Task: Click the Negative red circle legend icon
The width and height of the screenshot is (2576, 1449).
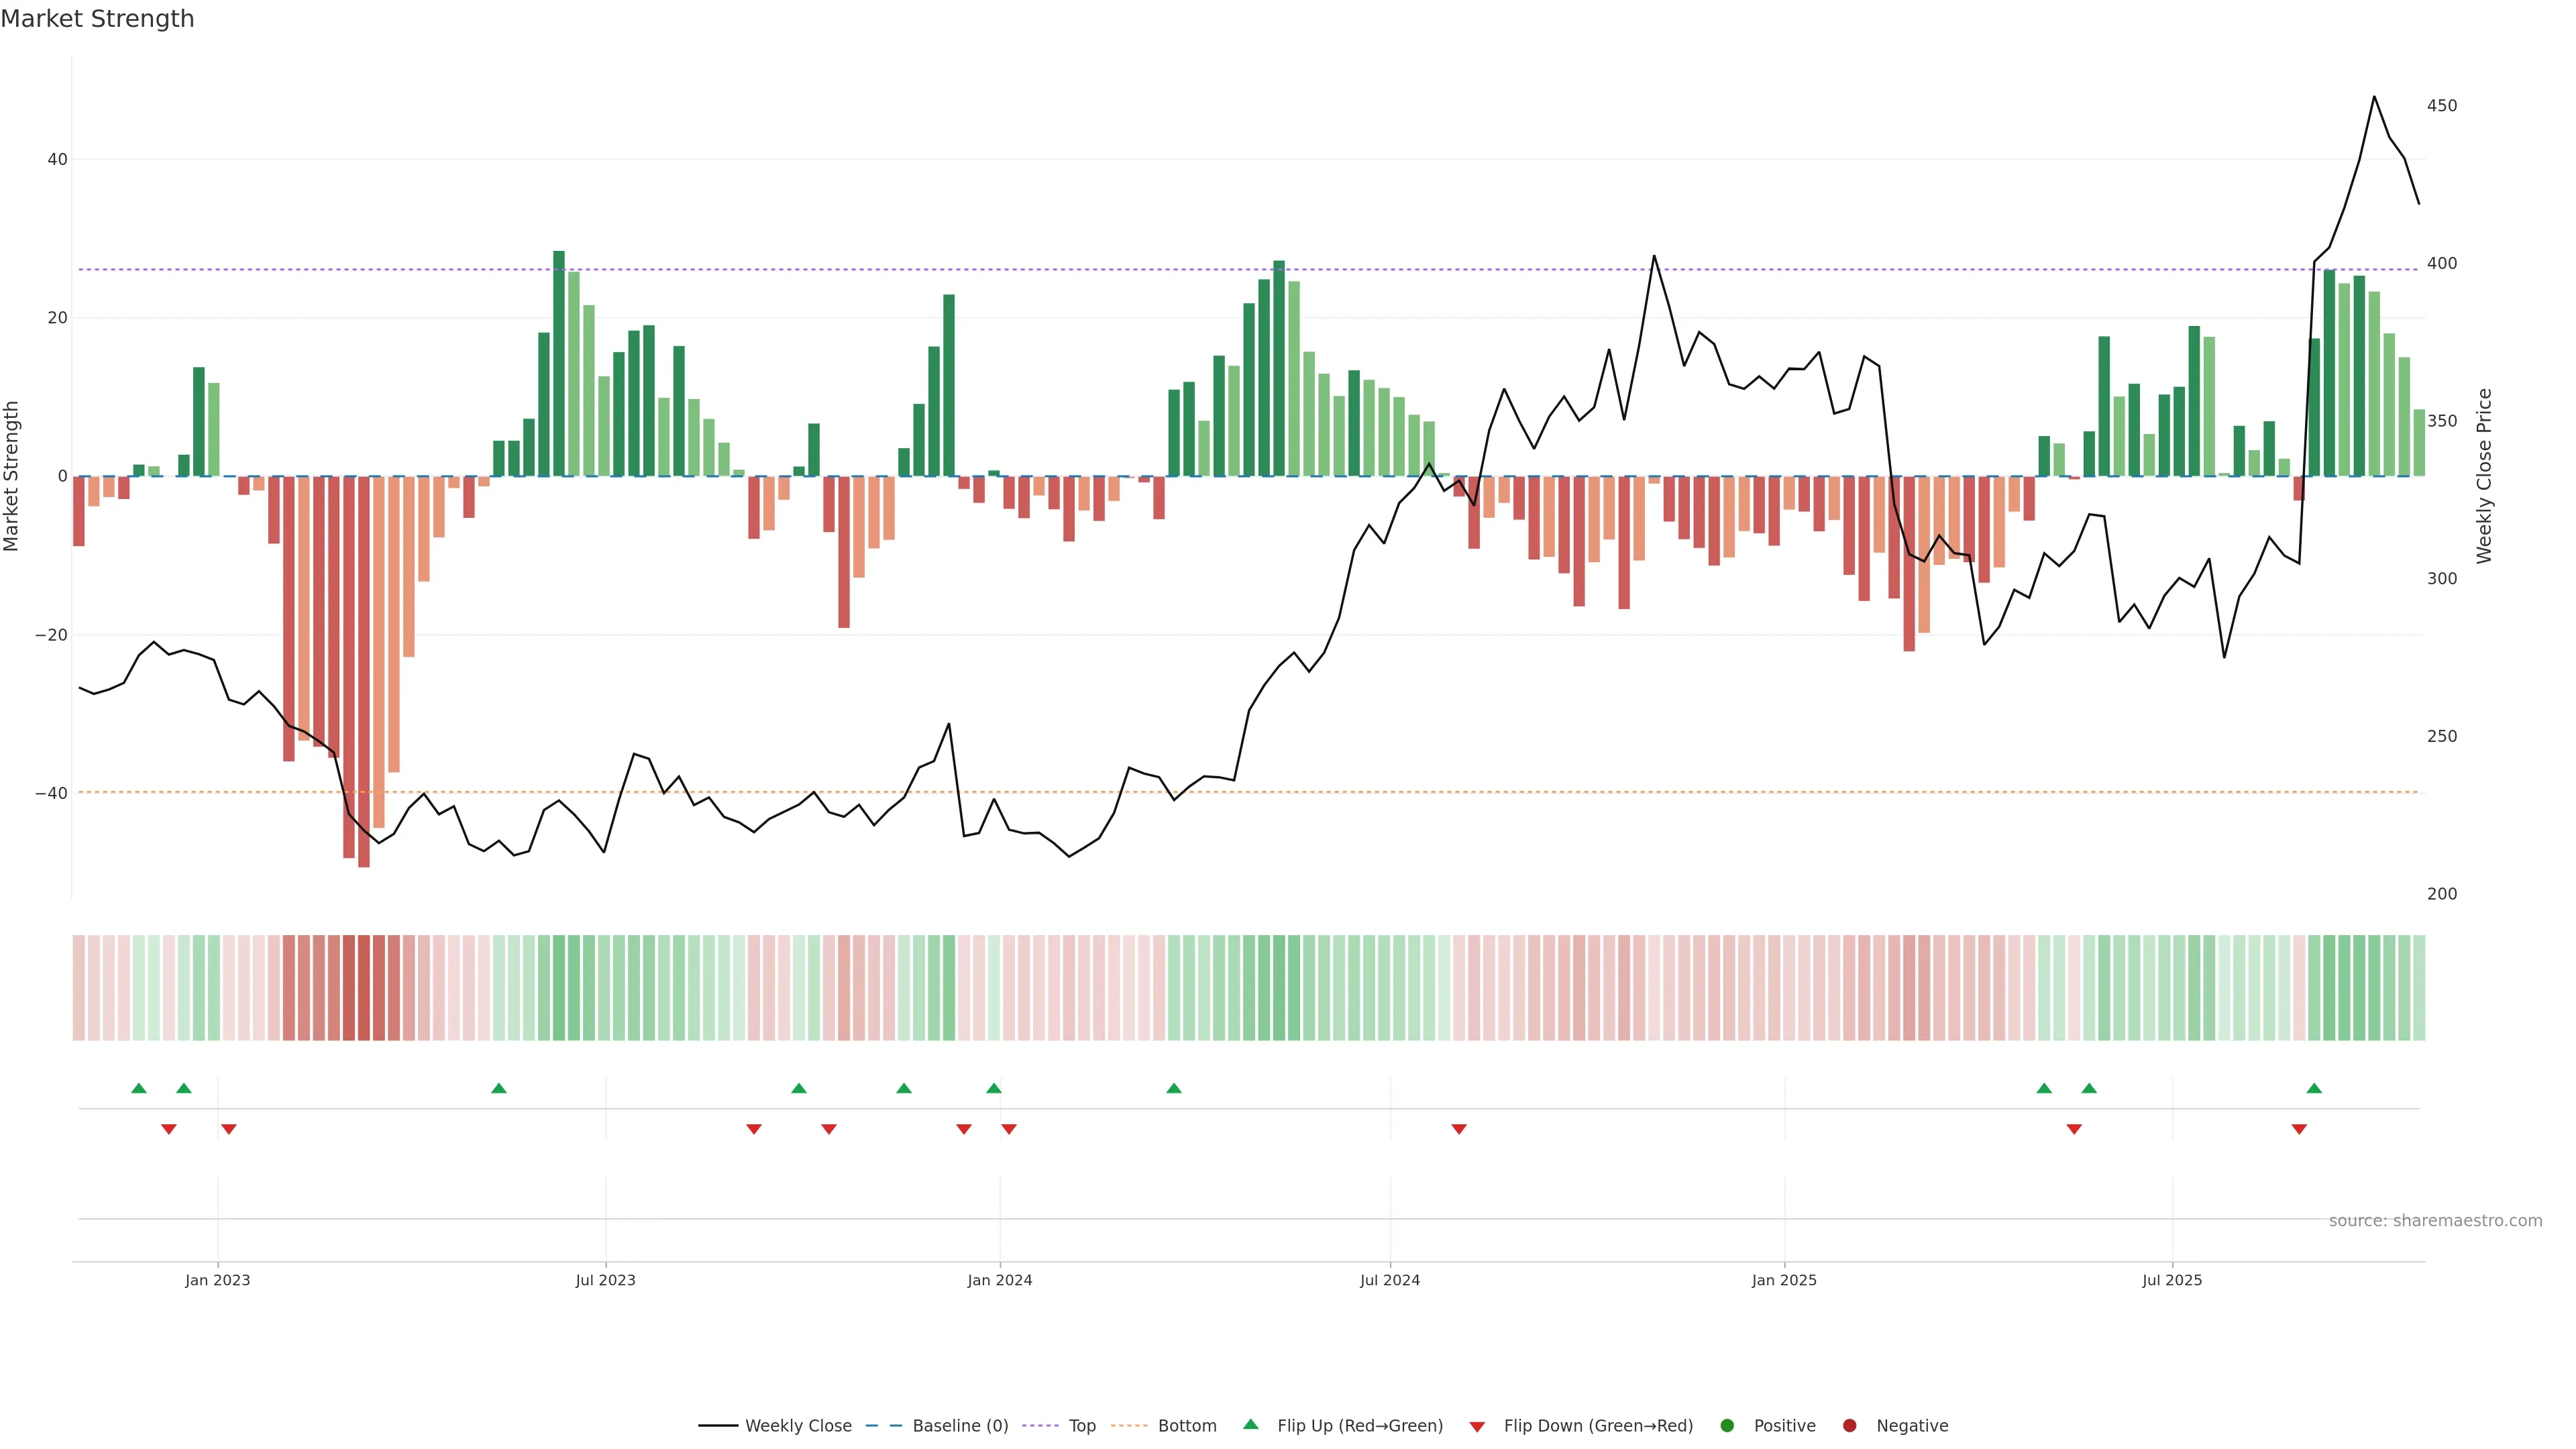Action: (x=1849, y=1426)
